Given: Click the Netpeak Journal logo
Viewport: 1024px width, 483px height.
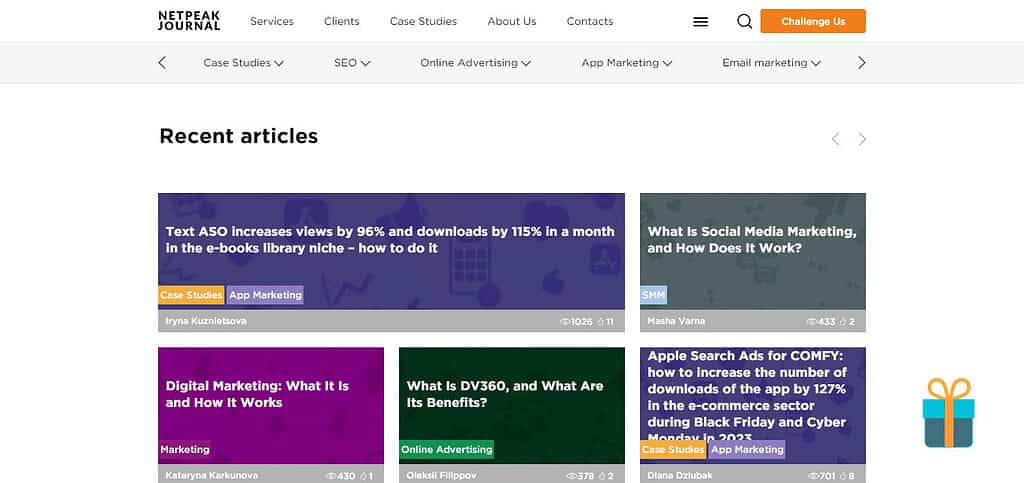Looking at the screenshot, I should tap(189, 21).
